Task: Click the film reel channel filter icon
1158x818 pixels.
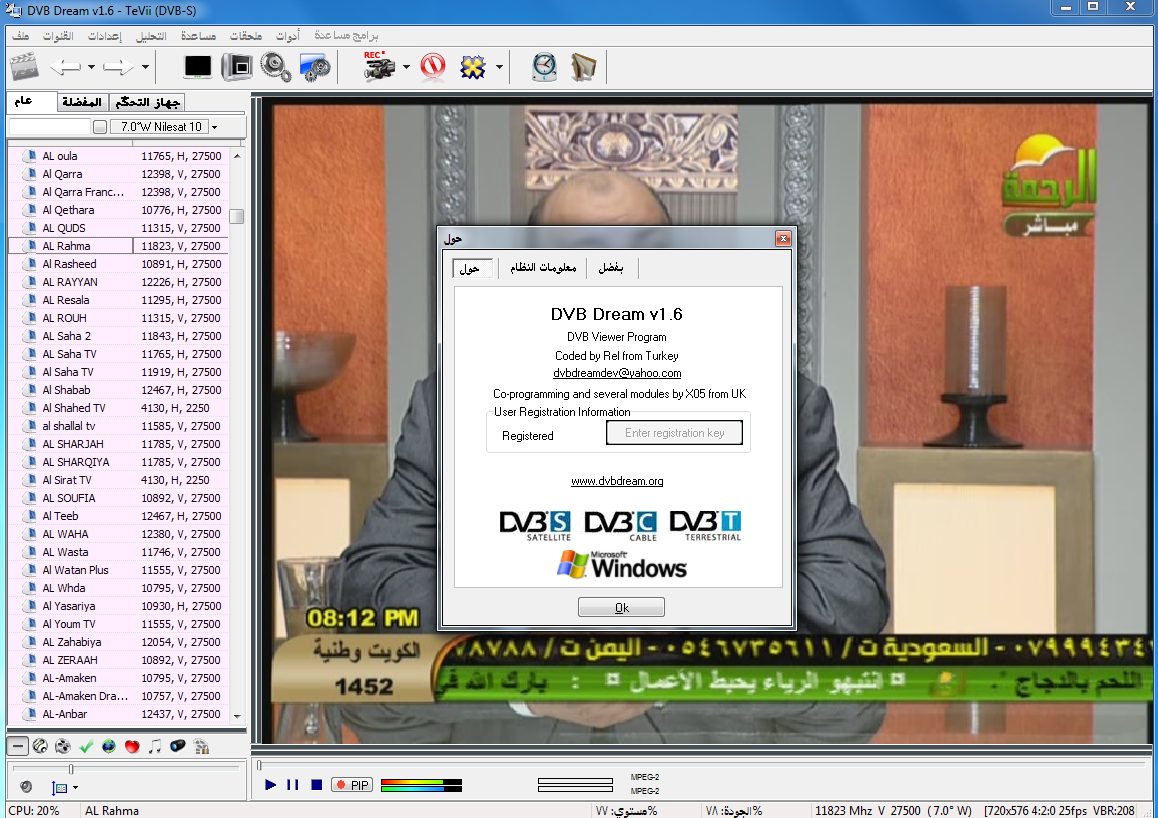Action: tap(64, 746)
